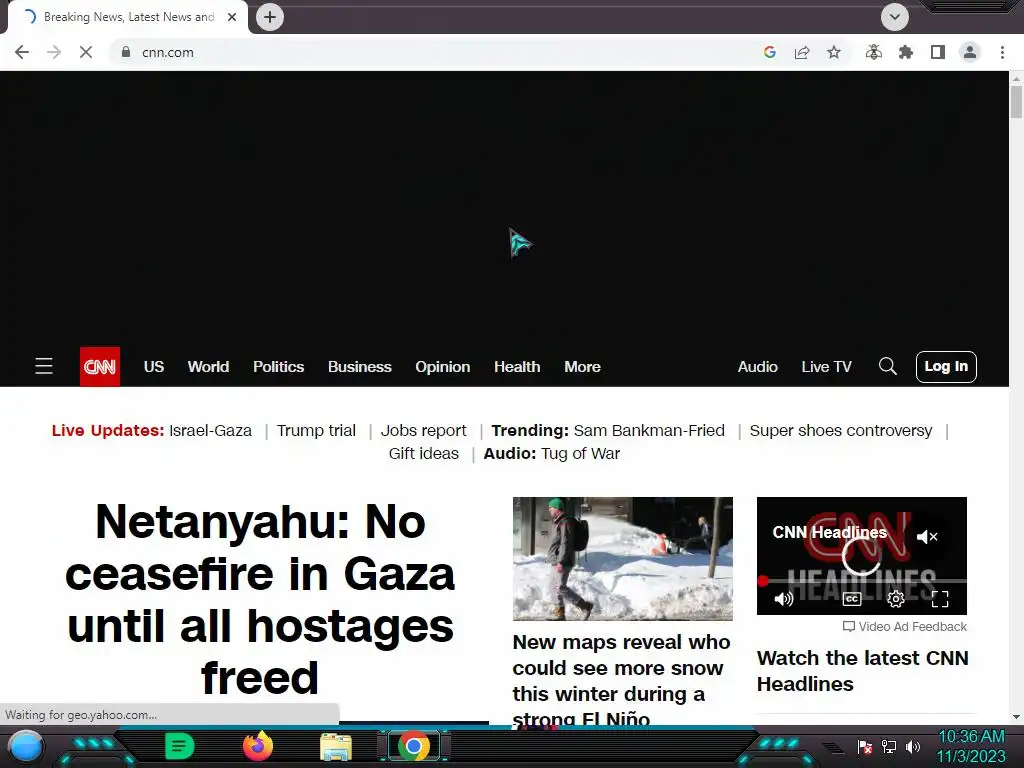Click the snowy street photo thumbnail

[x=622, y=558]
